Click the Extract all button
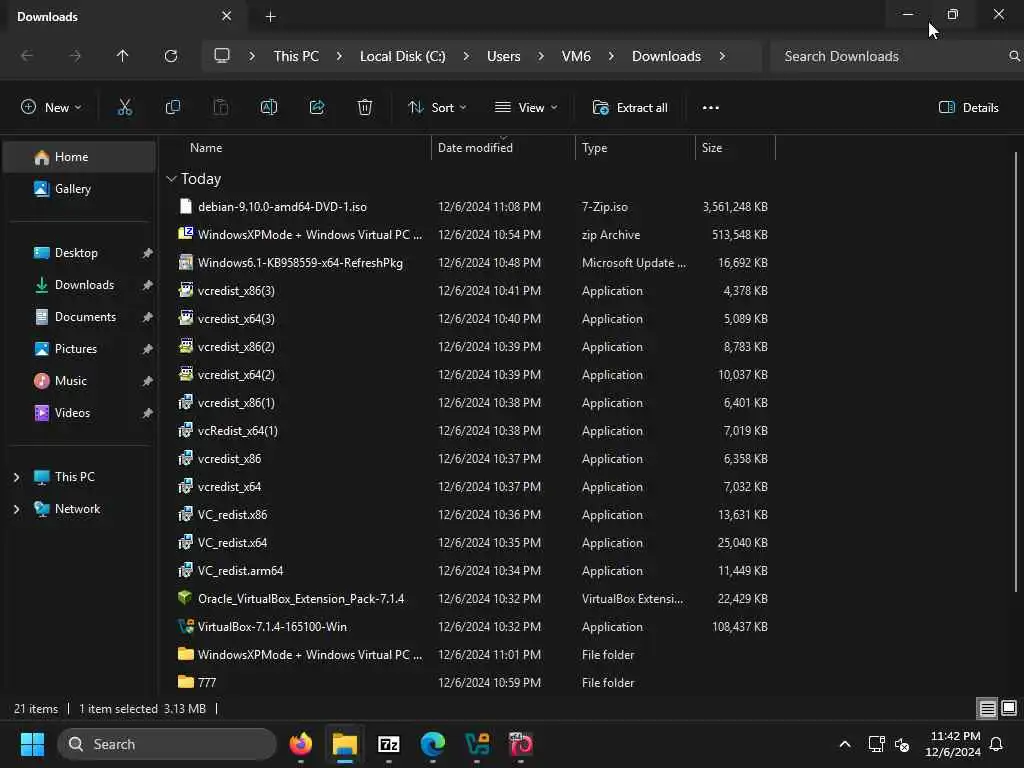1024x768 pixels. coord(630,108)
